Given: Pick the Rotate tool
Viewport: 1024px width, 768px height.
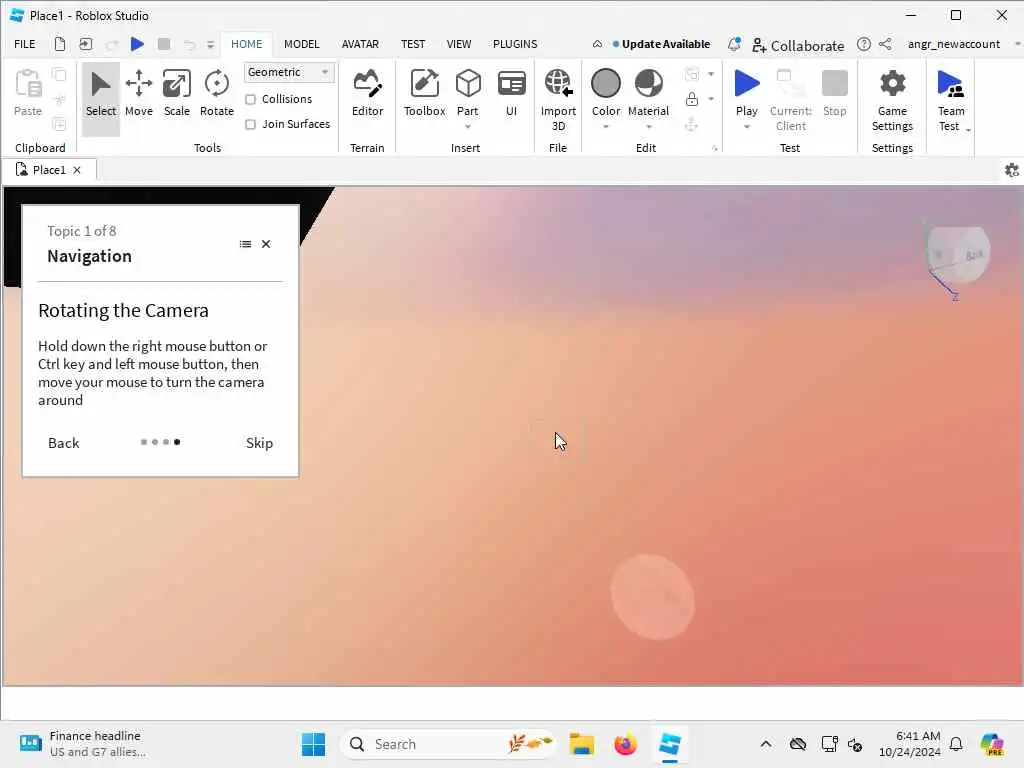Looking at the screenshot, I should coord(216,95).
